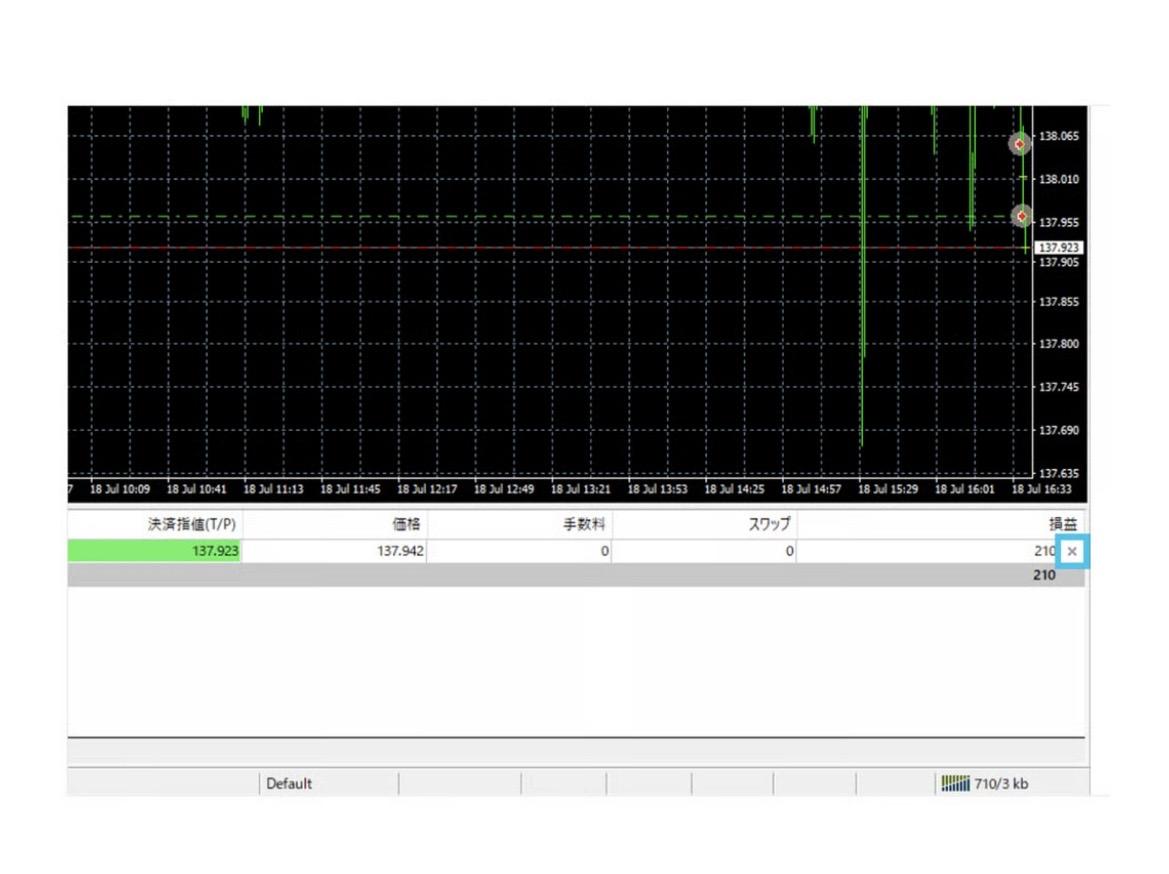Sort by the 価格 column header
1169x874 pixels.
(x=406, y=524)
